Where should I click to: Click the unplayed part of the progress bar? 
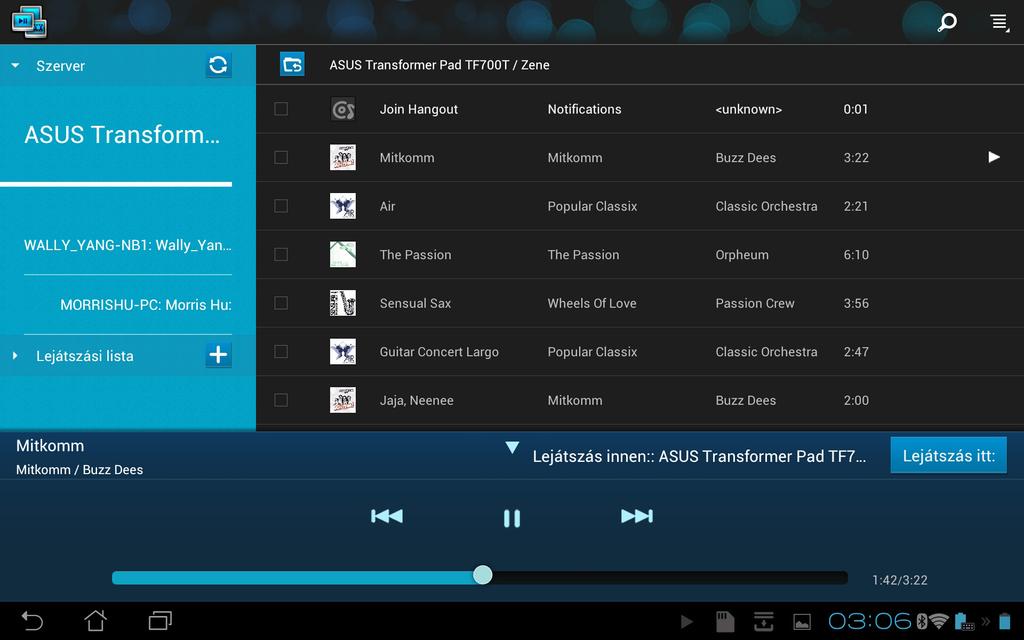(669, 578)
